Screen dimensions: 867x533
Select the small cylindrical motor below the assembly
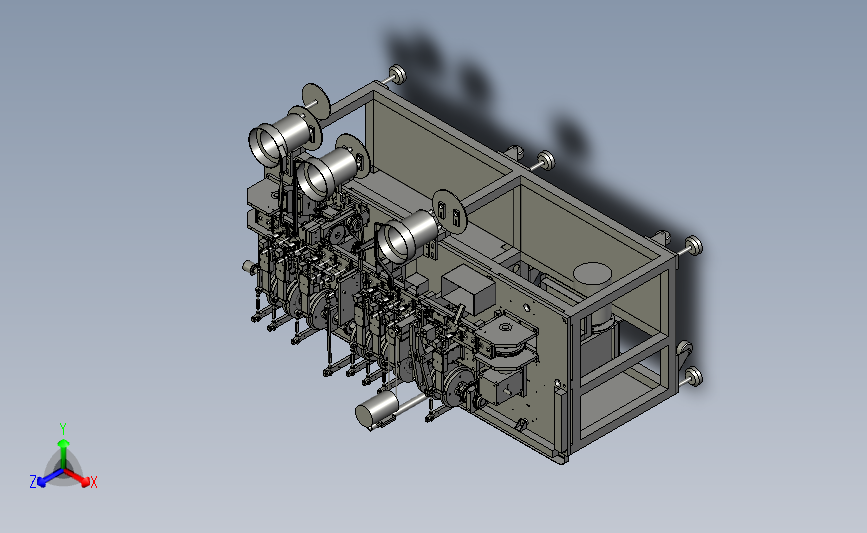376,410
